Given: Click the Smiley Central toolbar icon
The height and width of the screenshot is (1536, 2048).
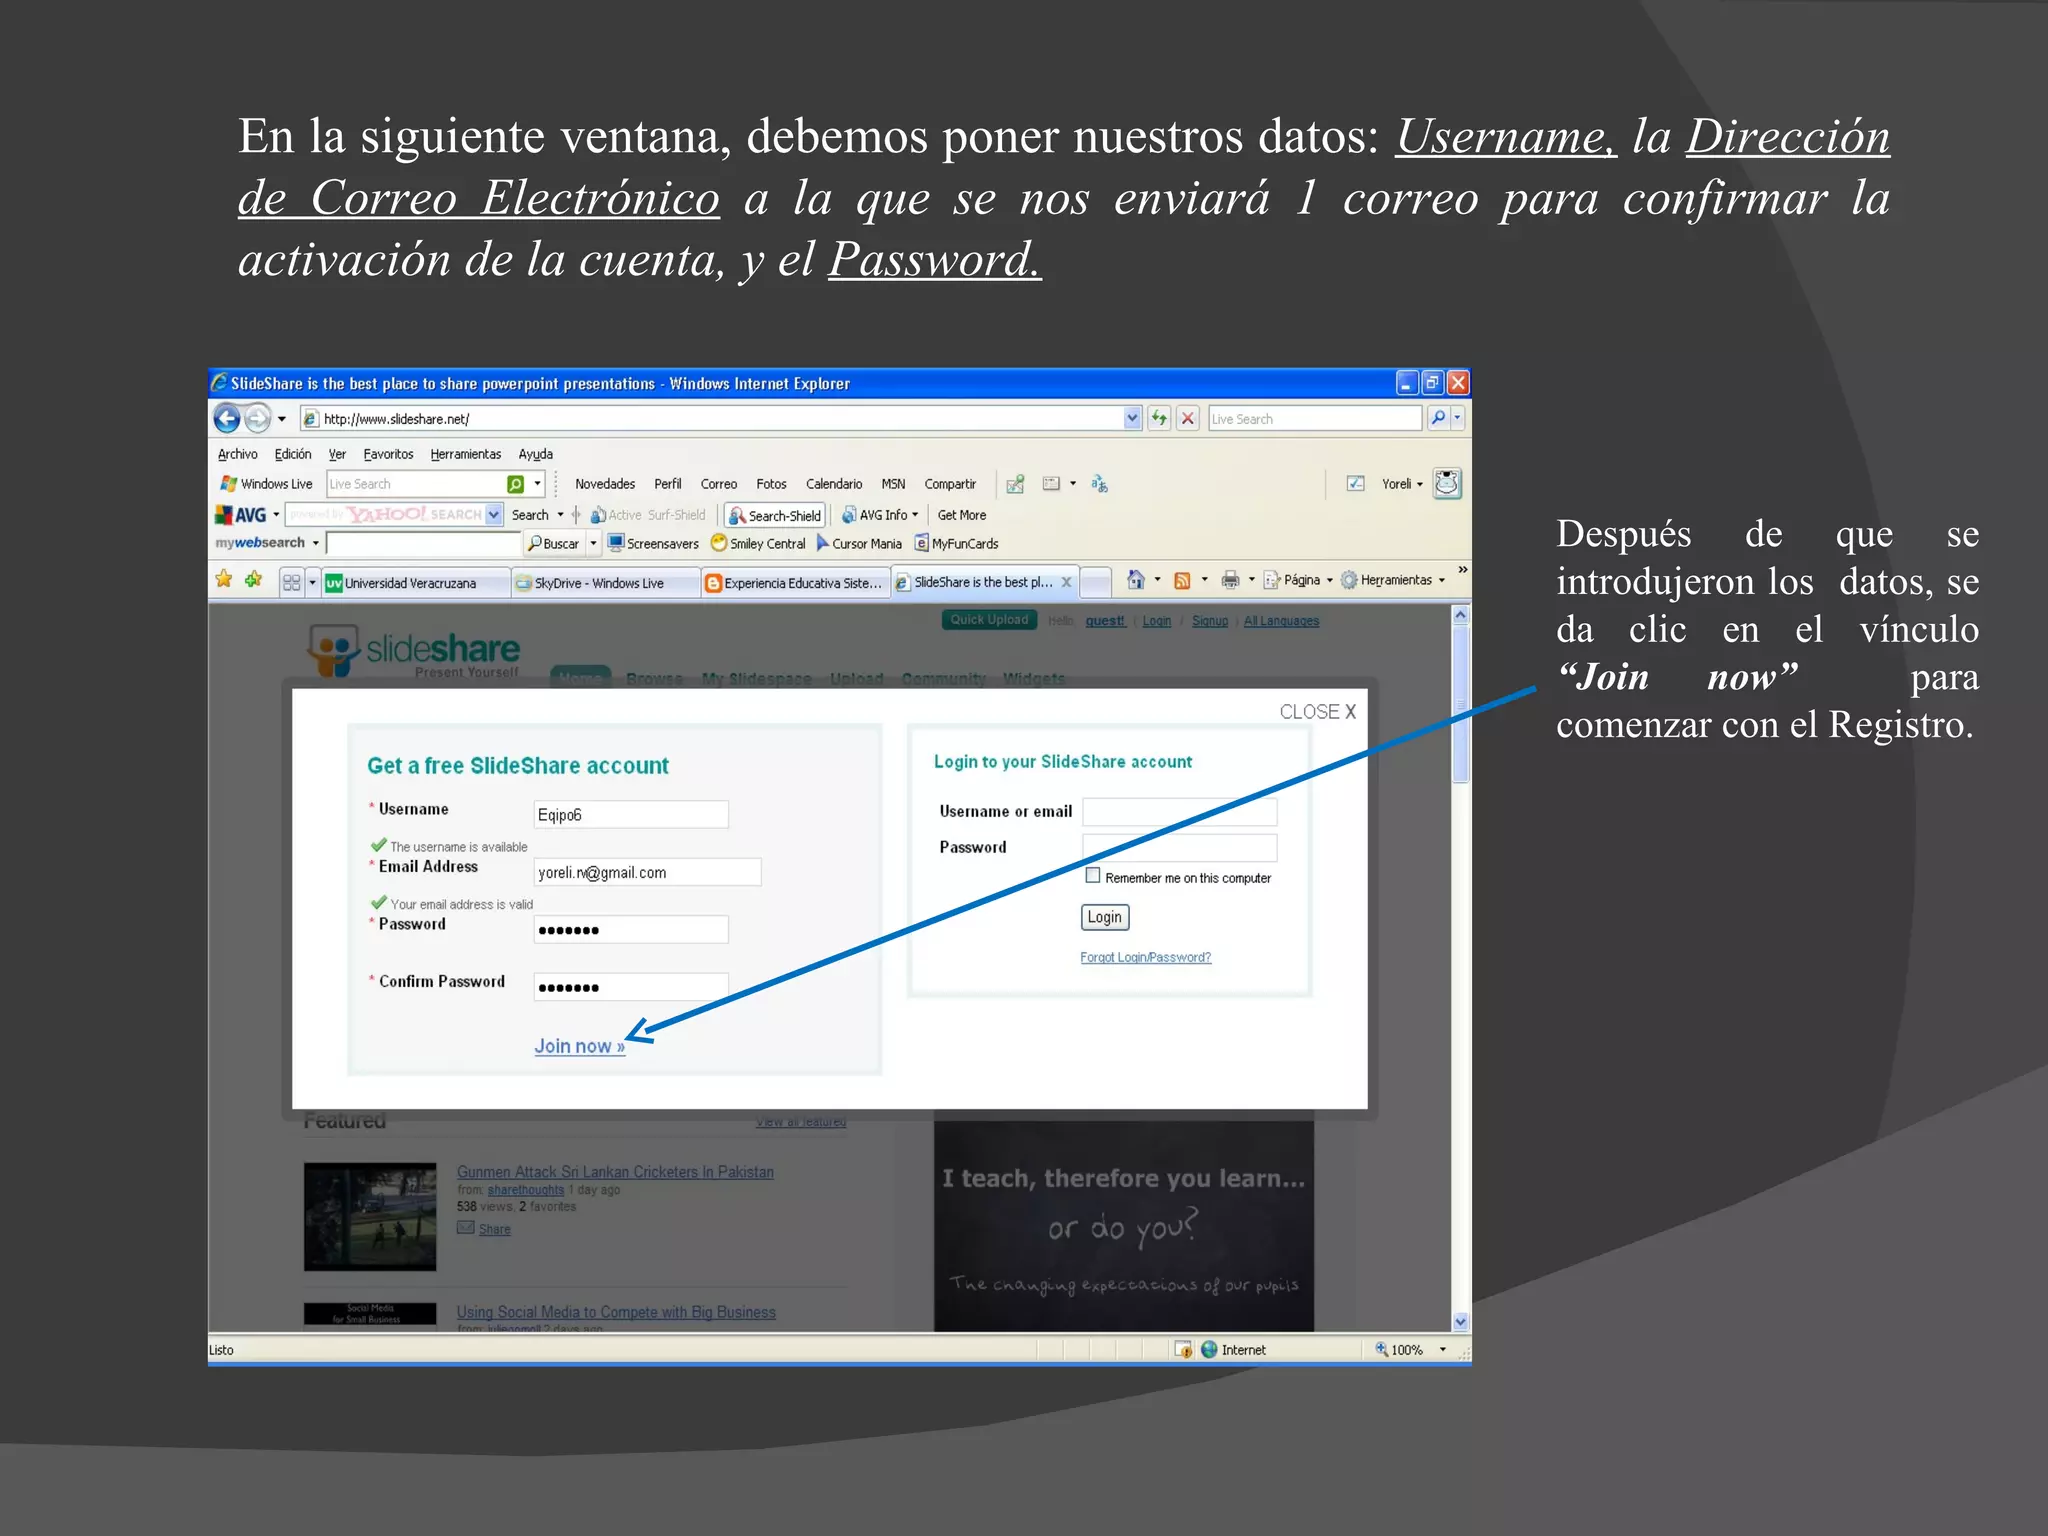Looking at the screenshot, I should point(718,543).
